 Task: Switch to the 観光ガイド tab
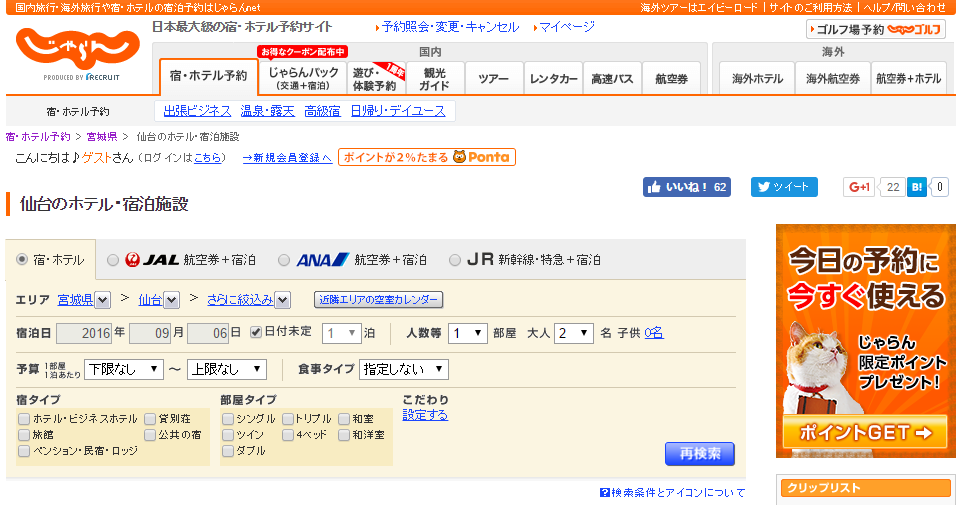click(x=434, y=78)
